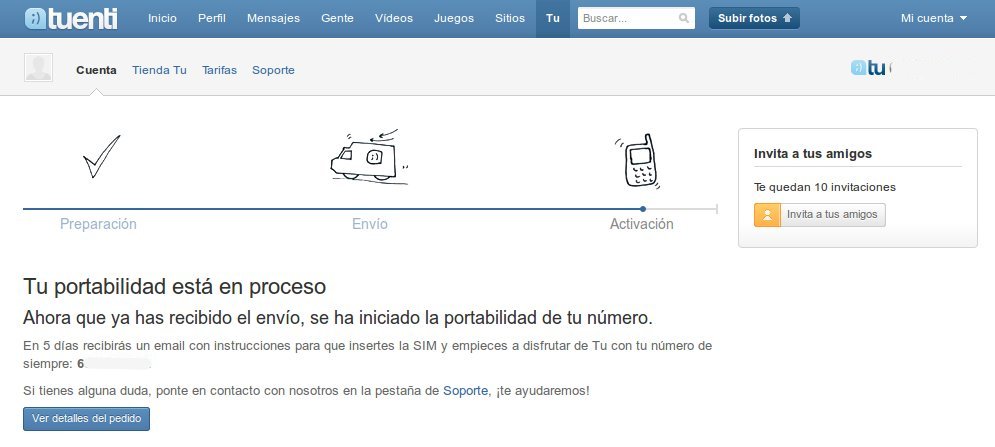Open the Tienda Tu sub-tab
This screenshot has width=995, height=447.
pos(159,70)
